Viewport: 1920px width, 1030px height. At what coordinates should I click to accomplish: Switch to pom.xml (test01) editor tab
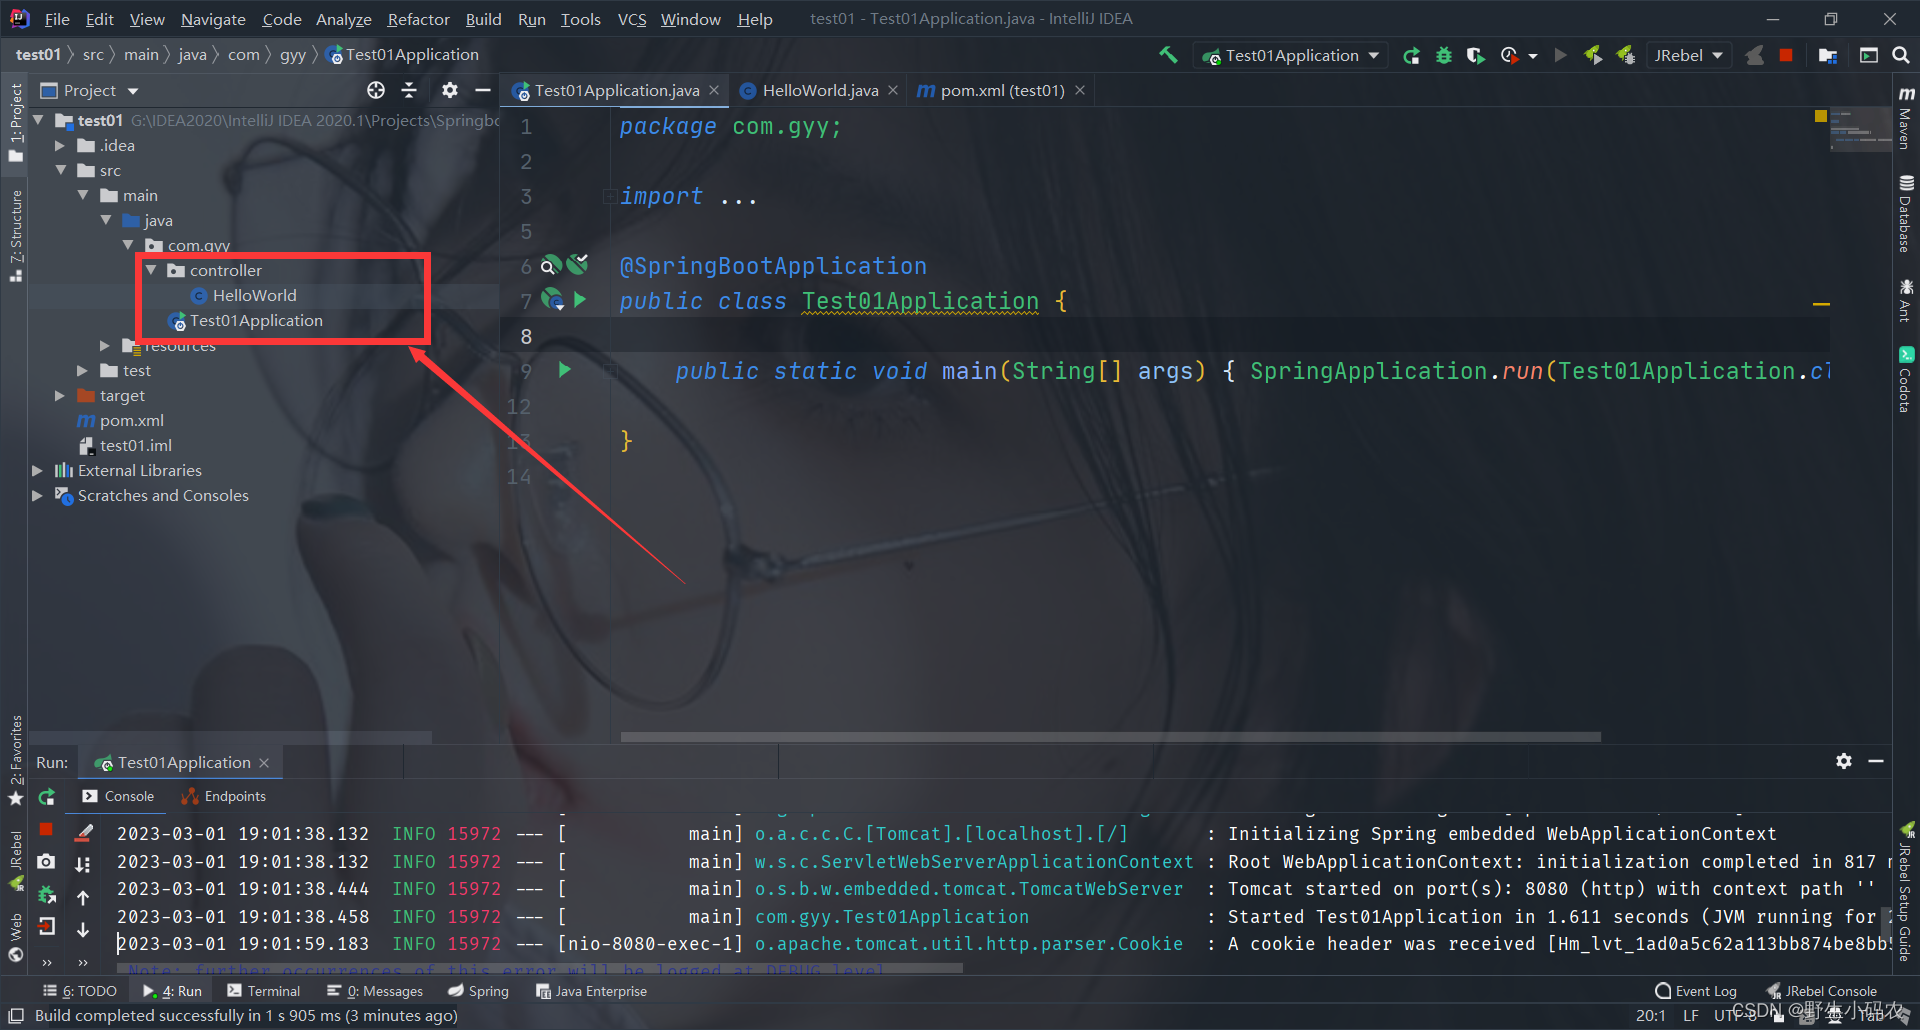click(x=1001, y=90)
